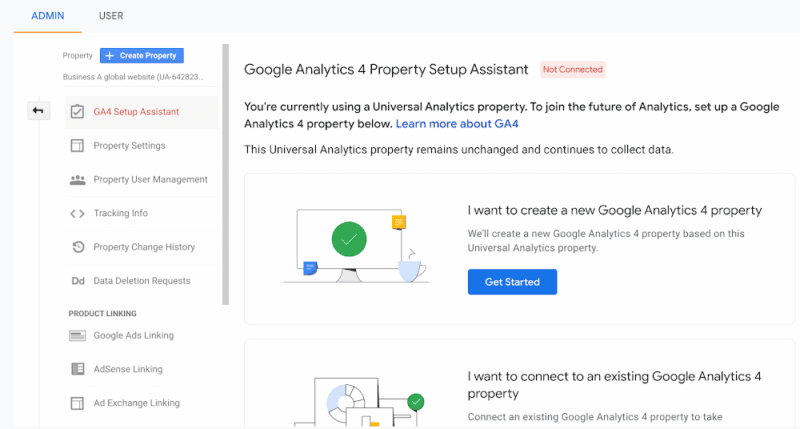Screen dimensions: 800x429
Task: Click the Data Deletion Requests Dd icon
Action: pyautogui.click(x=77, y=281)
